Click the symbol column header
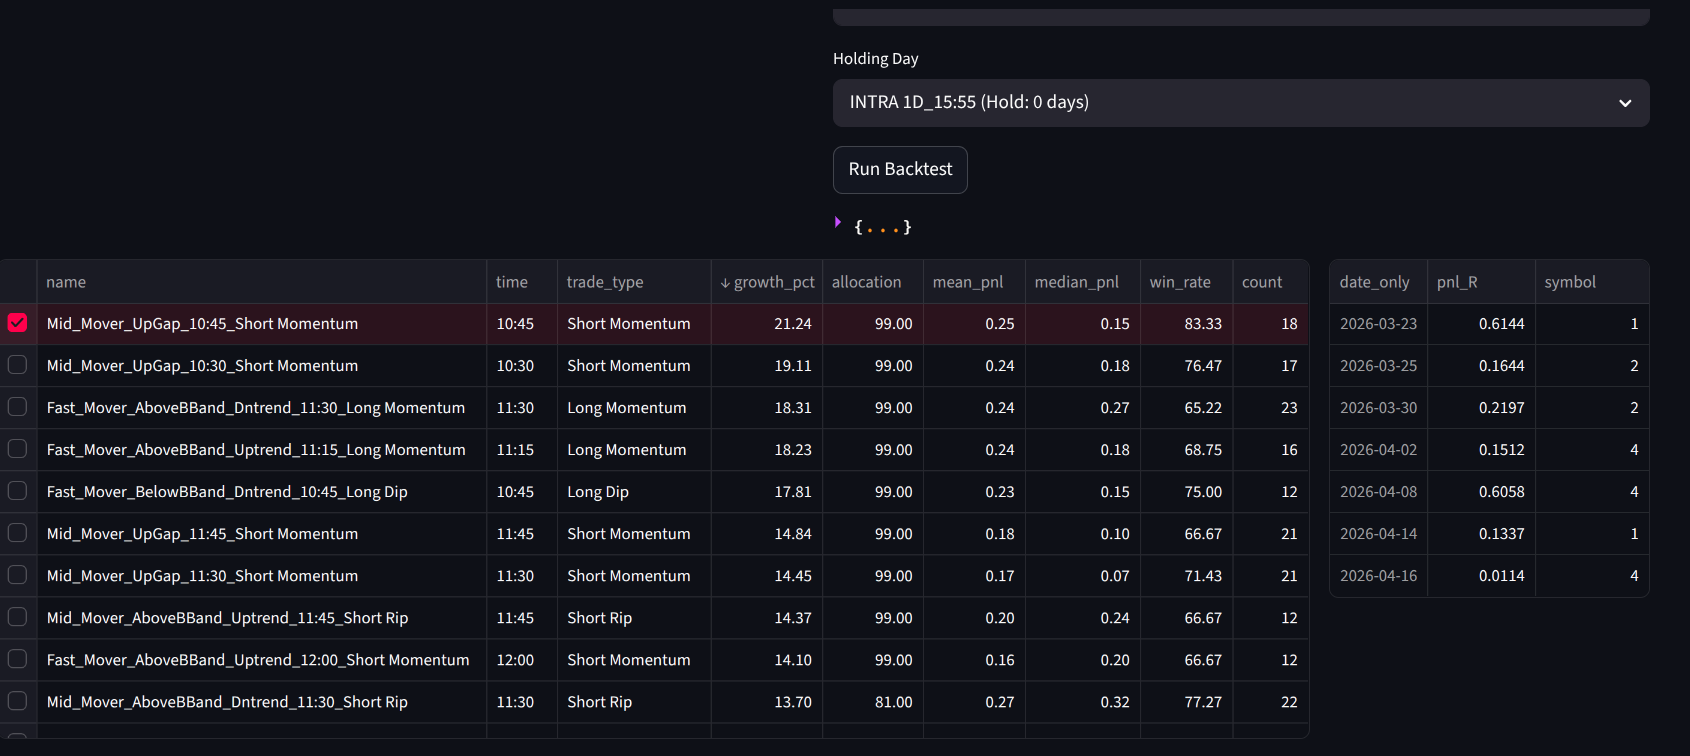1690x756 pixels. [x=1569, y=282]
